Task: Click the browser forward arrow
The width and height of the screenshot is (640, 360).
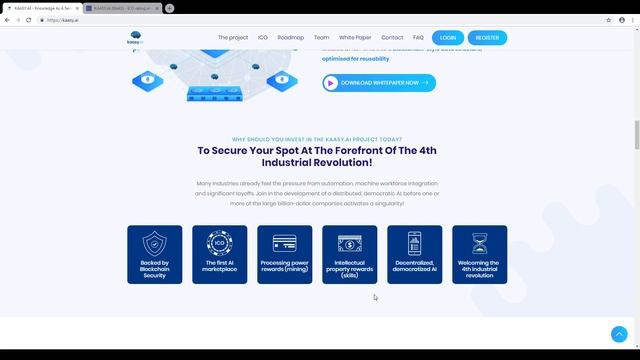Action: 18,20
